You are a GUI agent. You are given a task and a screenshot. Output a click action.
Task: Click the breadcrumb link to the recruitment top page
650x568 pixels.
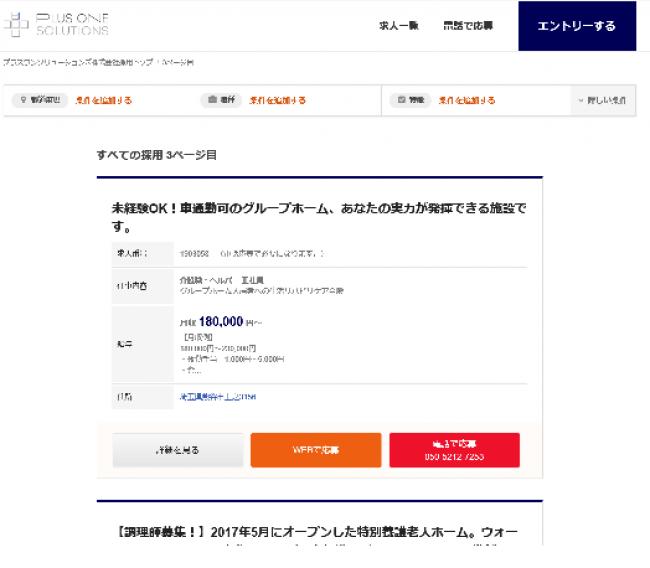78,63
